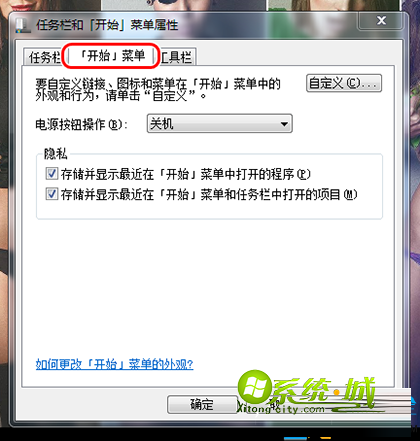Viewport: 420px width, 441px height.
Task: Click the 自定义(C)... button
Action: click(x=344, y=83)
